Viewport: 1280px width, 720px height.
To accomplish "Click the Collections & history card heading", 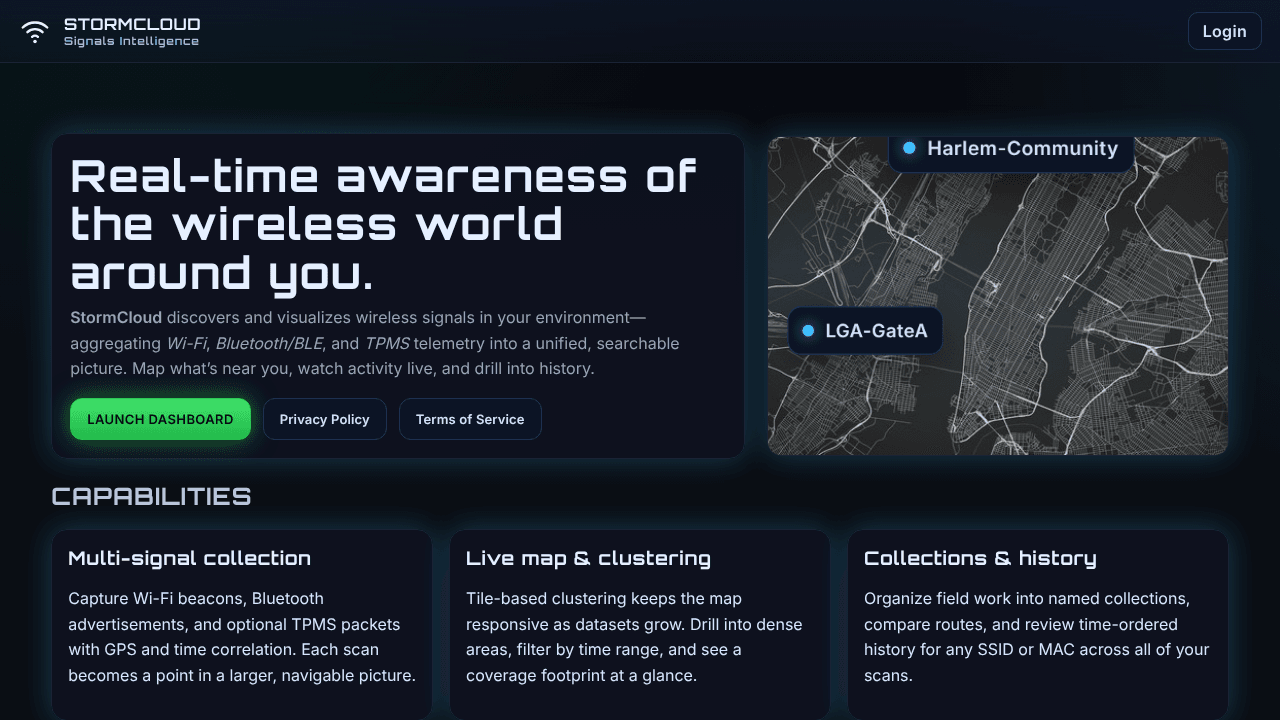I will (980, 558).
